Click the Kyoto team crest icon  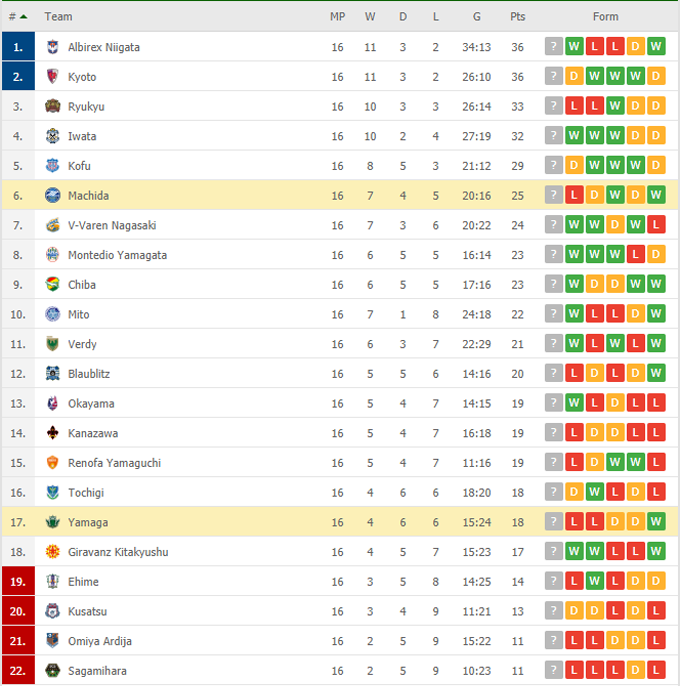pyautogui.click(x=53, y=77)
